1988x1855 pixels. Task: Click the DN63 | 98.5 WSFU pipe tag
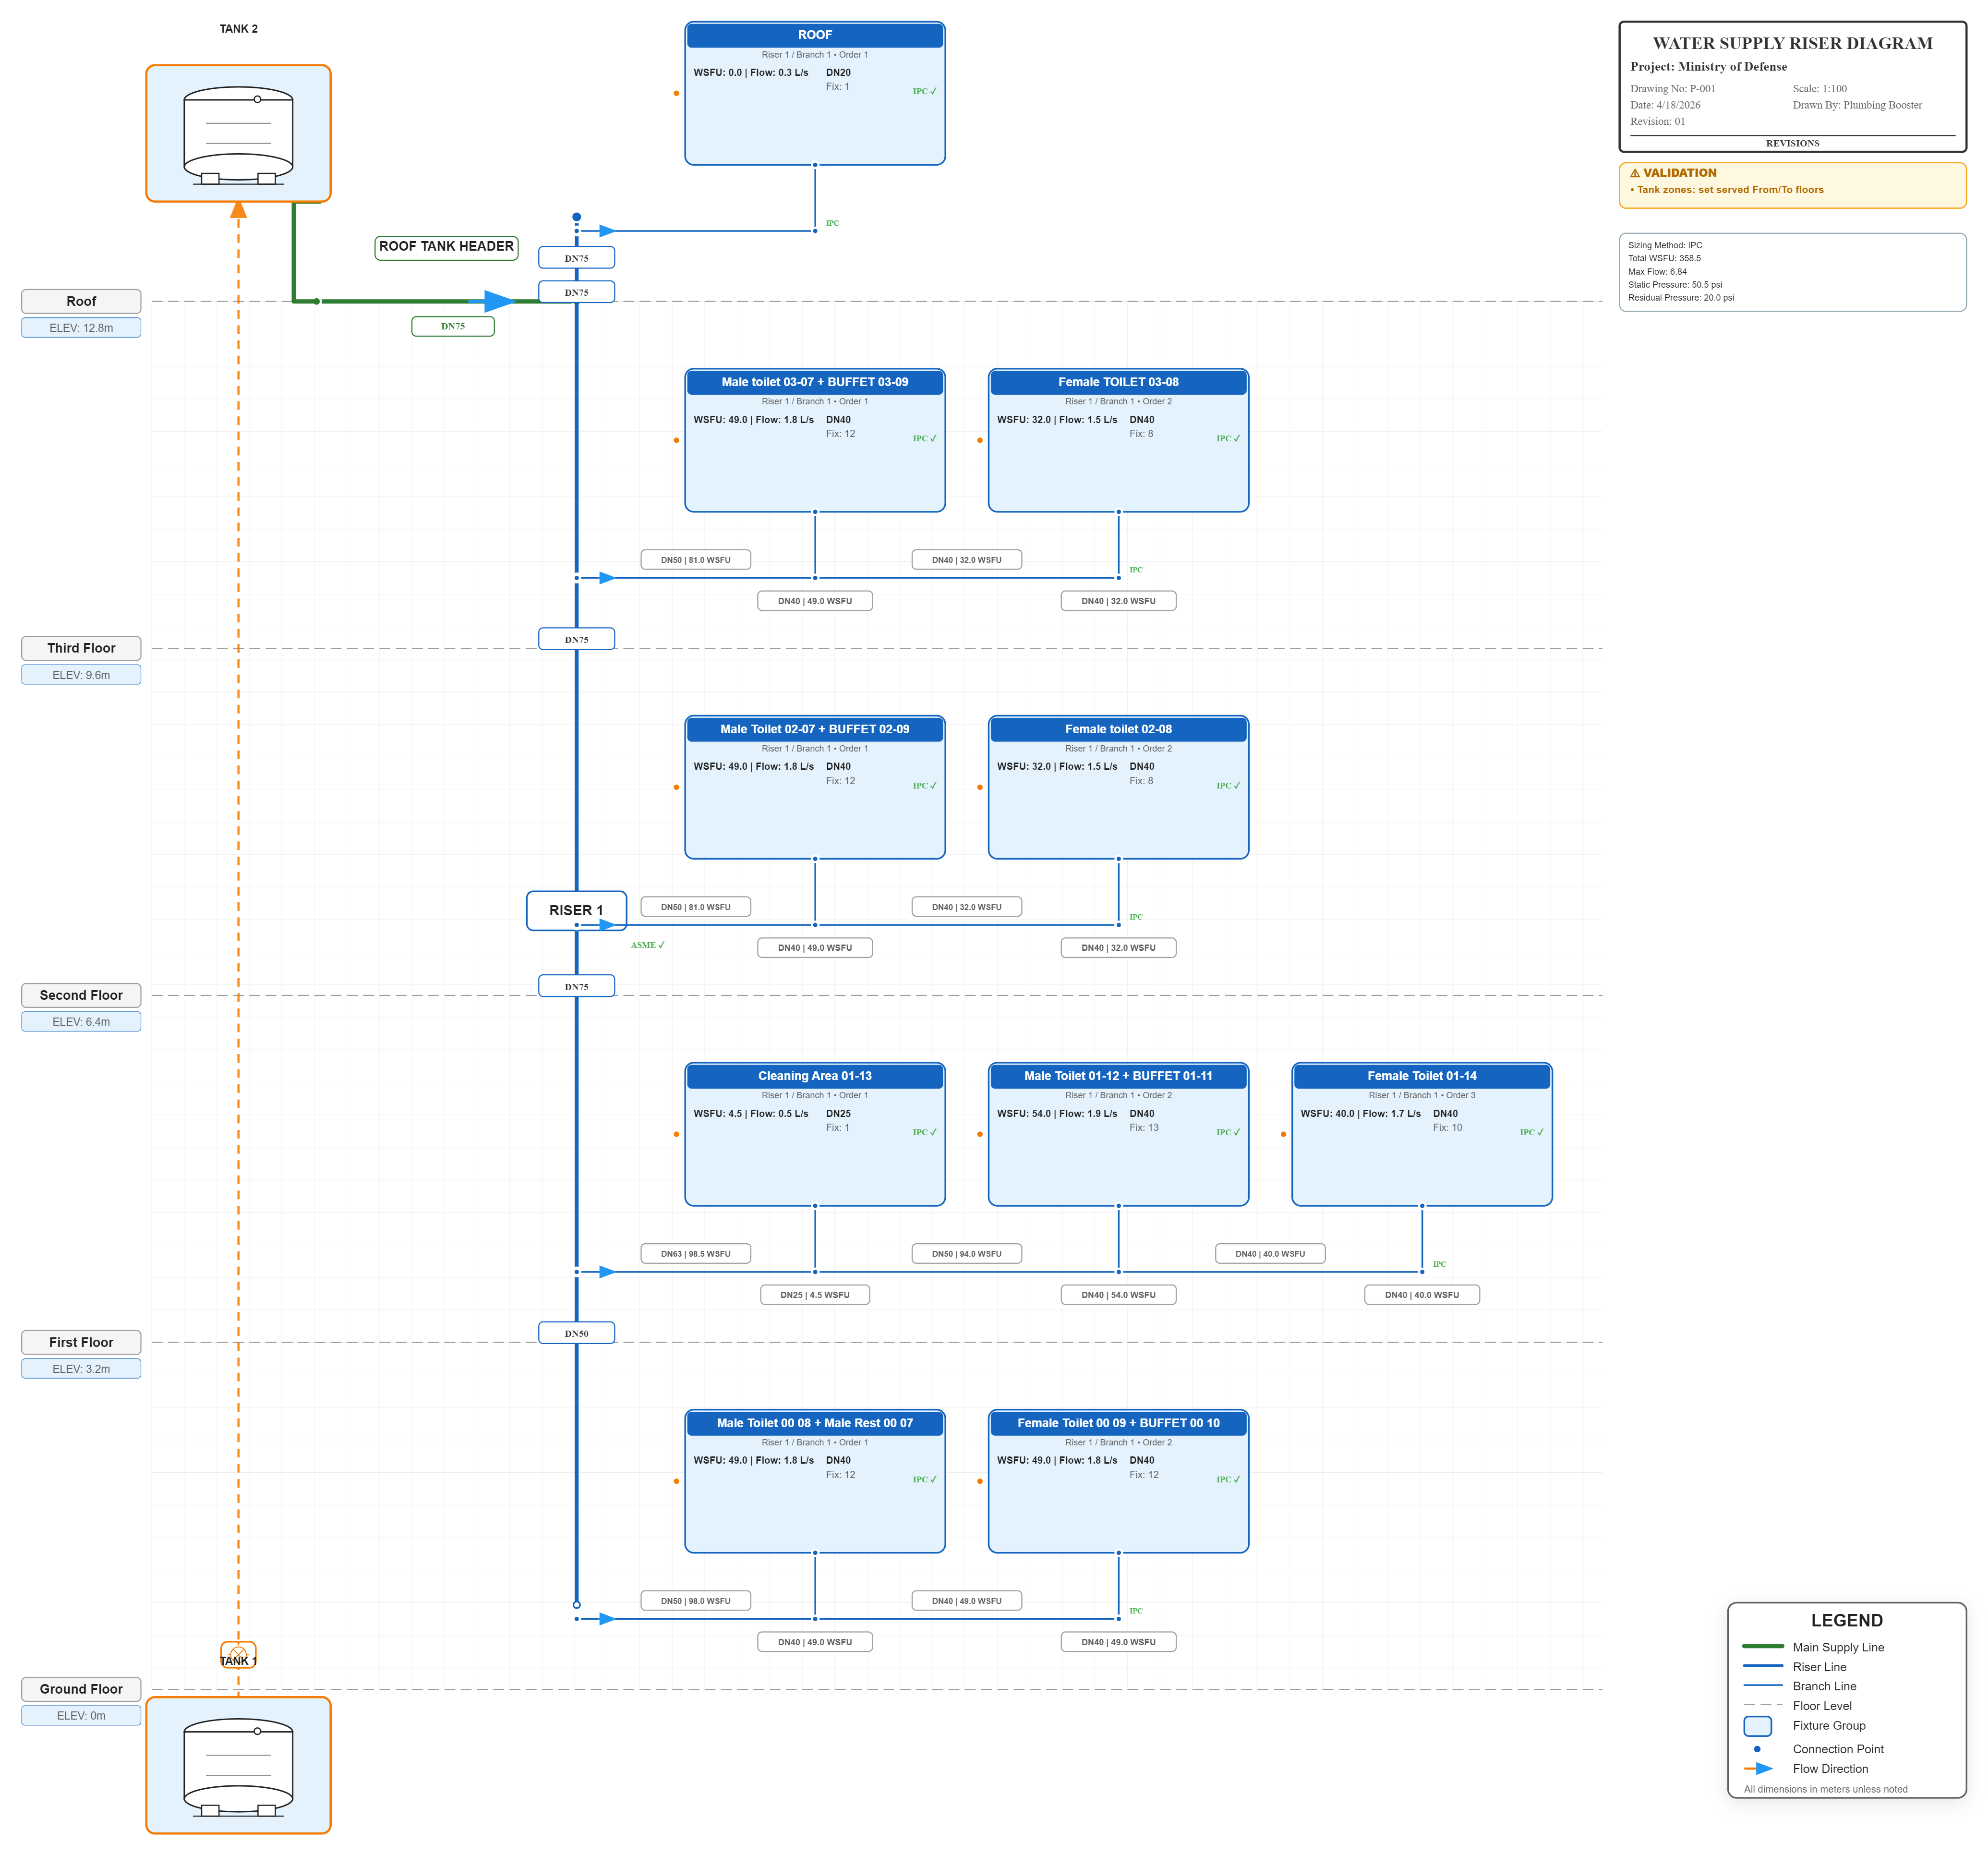pos(696,1254)
